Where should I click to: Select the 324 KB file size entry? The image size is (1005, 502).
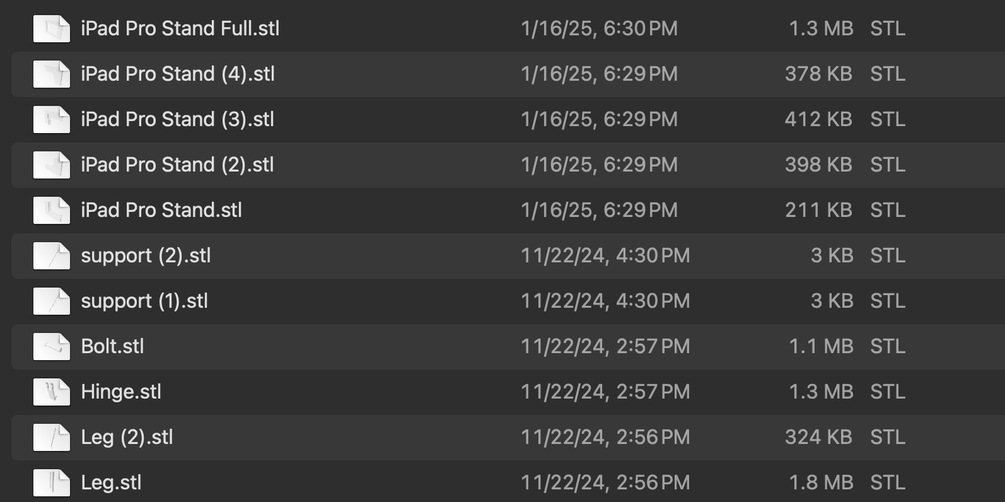pos(818,437)
